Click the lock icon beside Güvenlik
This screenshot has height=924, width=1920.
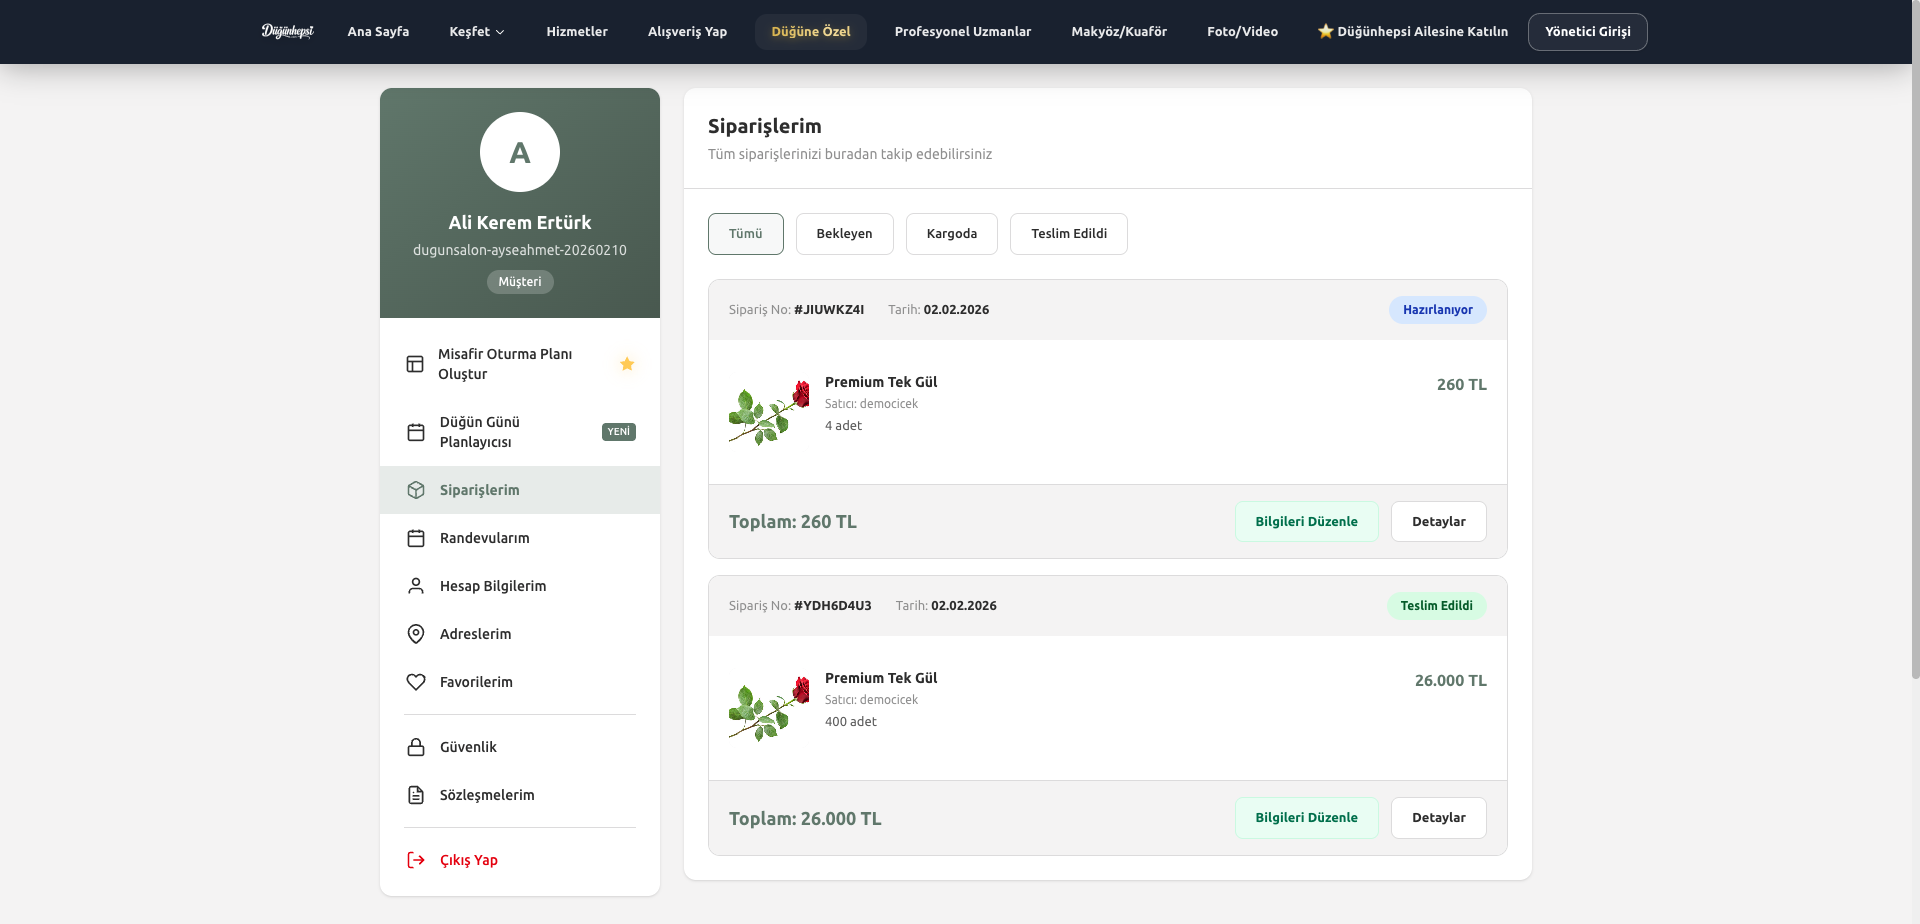(416, 747)
